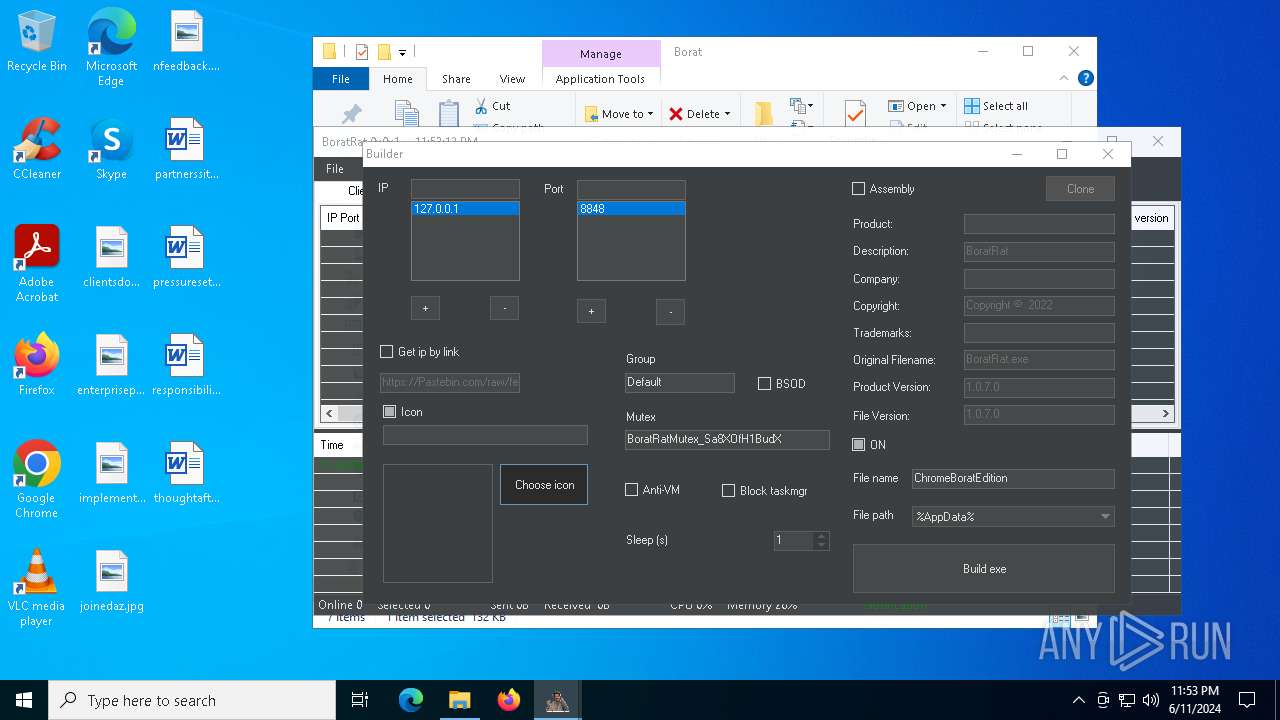
Task: Click Explorer help question mark icon
Action: point(1086,78)
